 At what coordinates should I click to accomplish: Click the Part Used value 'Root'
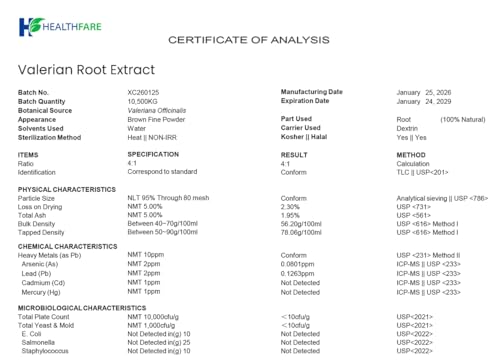404,119
